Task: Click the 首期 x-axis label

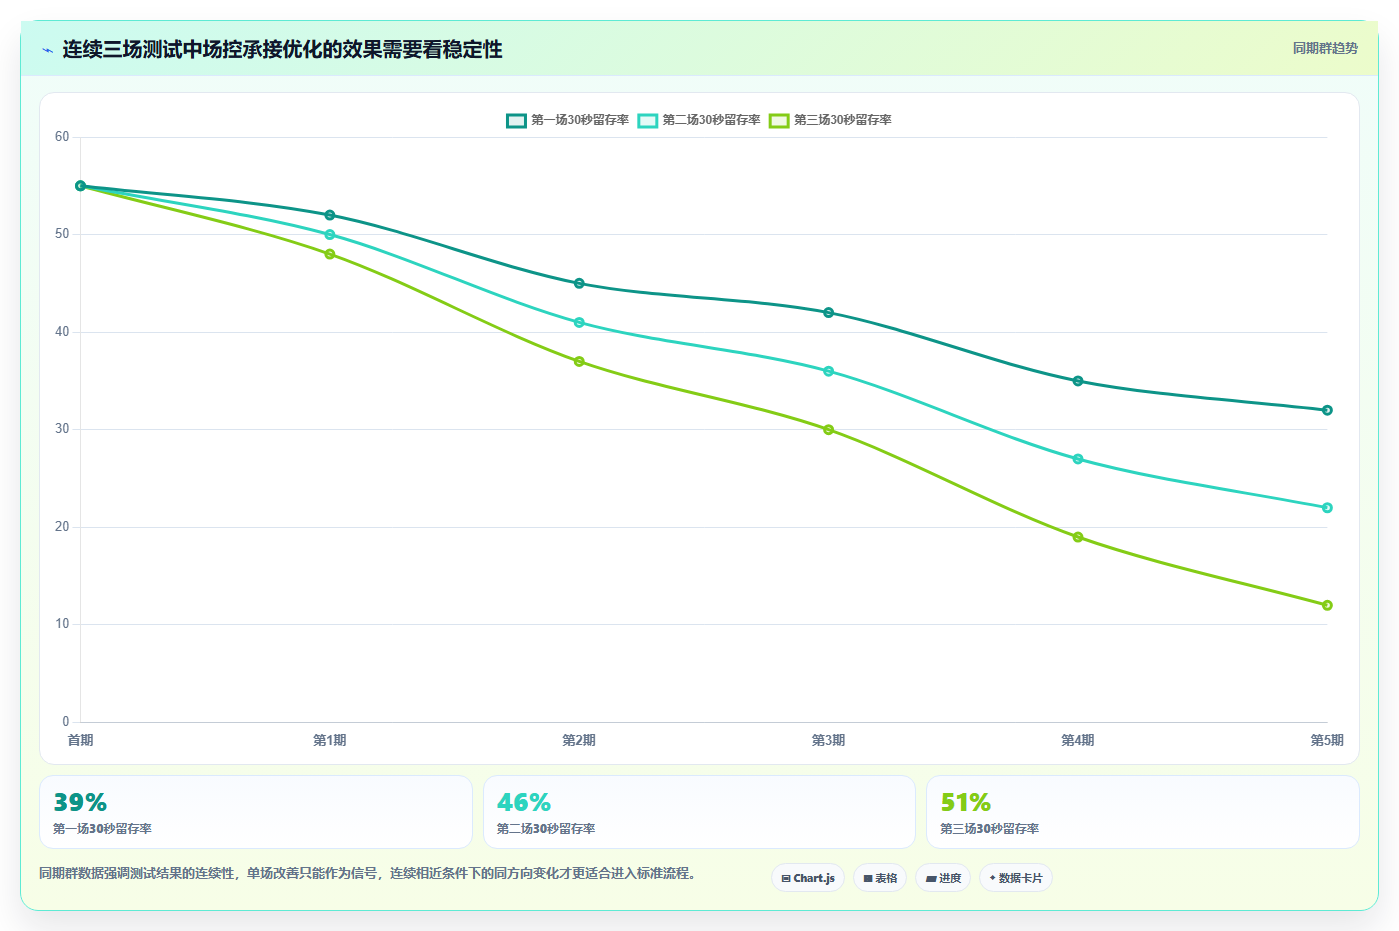Action: pos(81,740)
